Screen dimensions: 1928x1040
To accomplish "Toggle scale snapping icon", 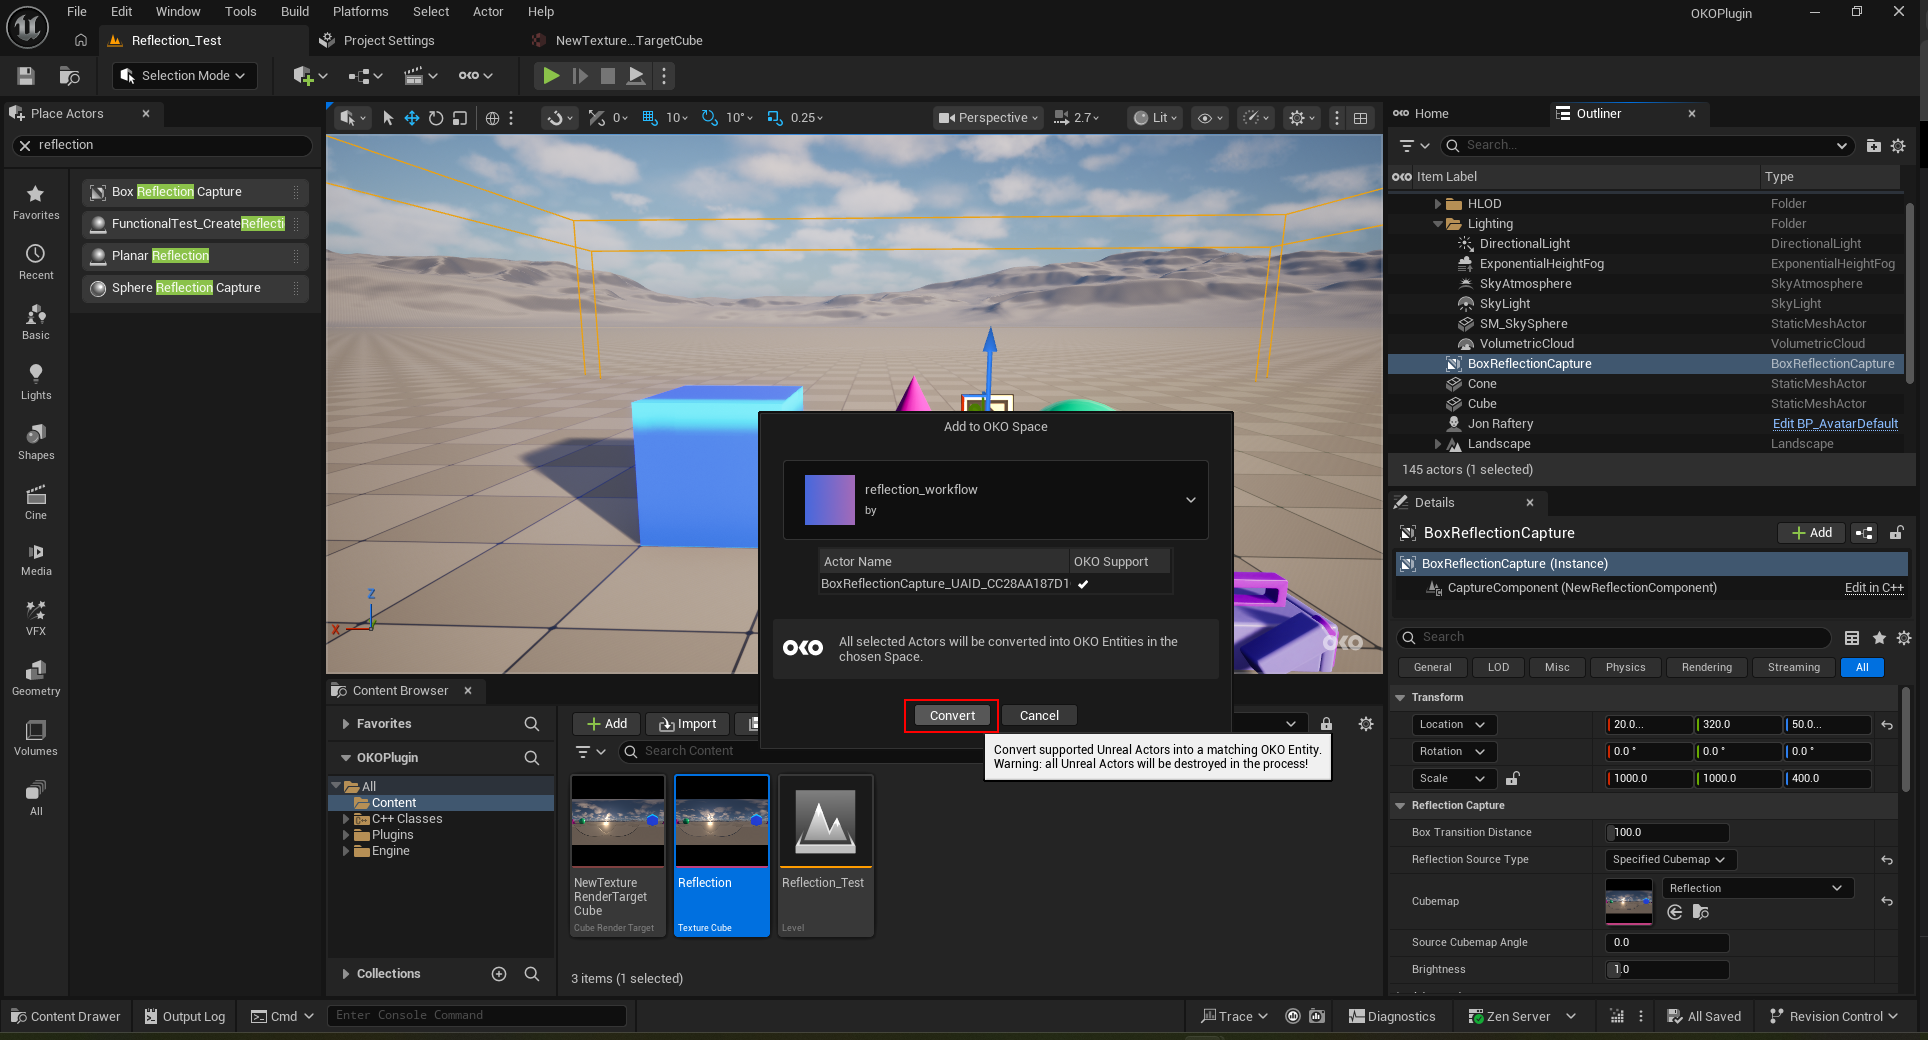I will [774, 118].
